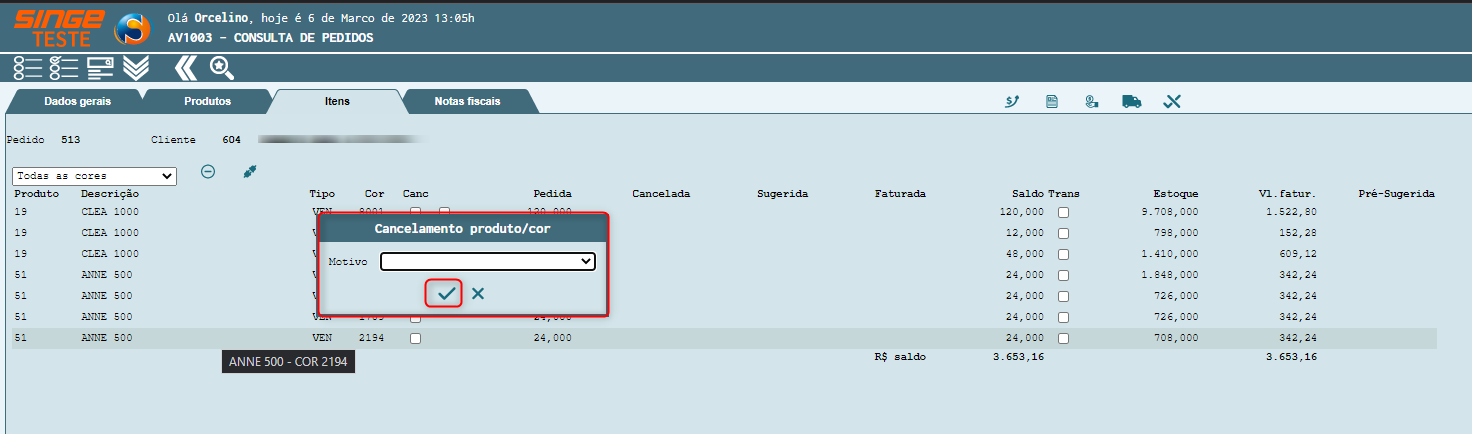Toggle Trans checkbox on saldo 48,000 row
This screenshot has width=1472, height=434.
pos(1064,254)
